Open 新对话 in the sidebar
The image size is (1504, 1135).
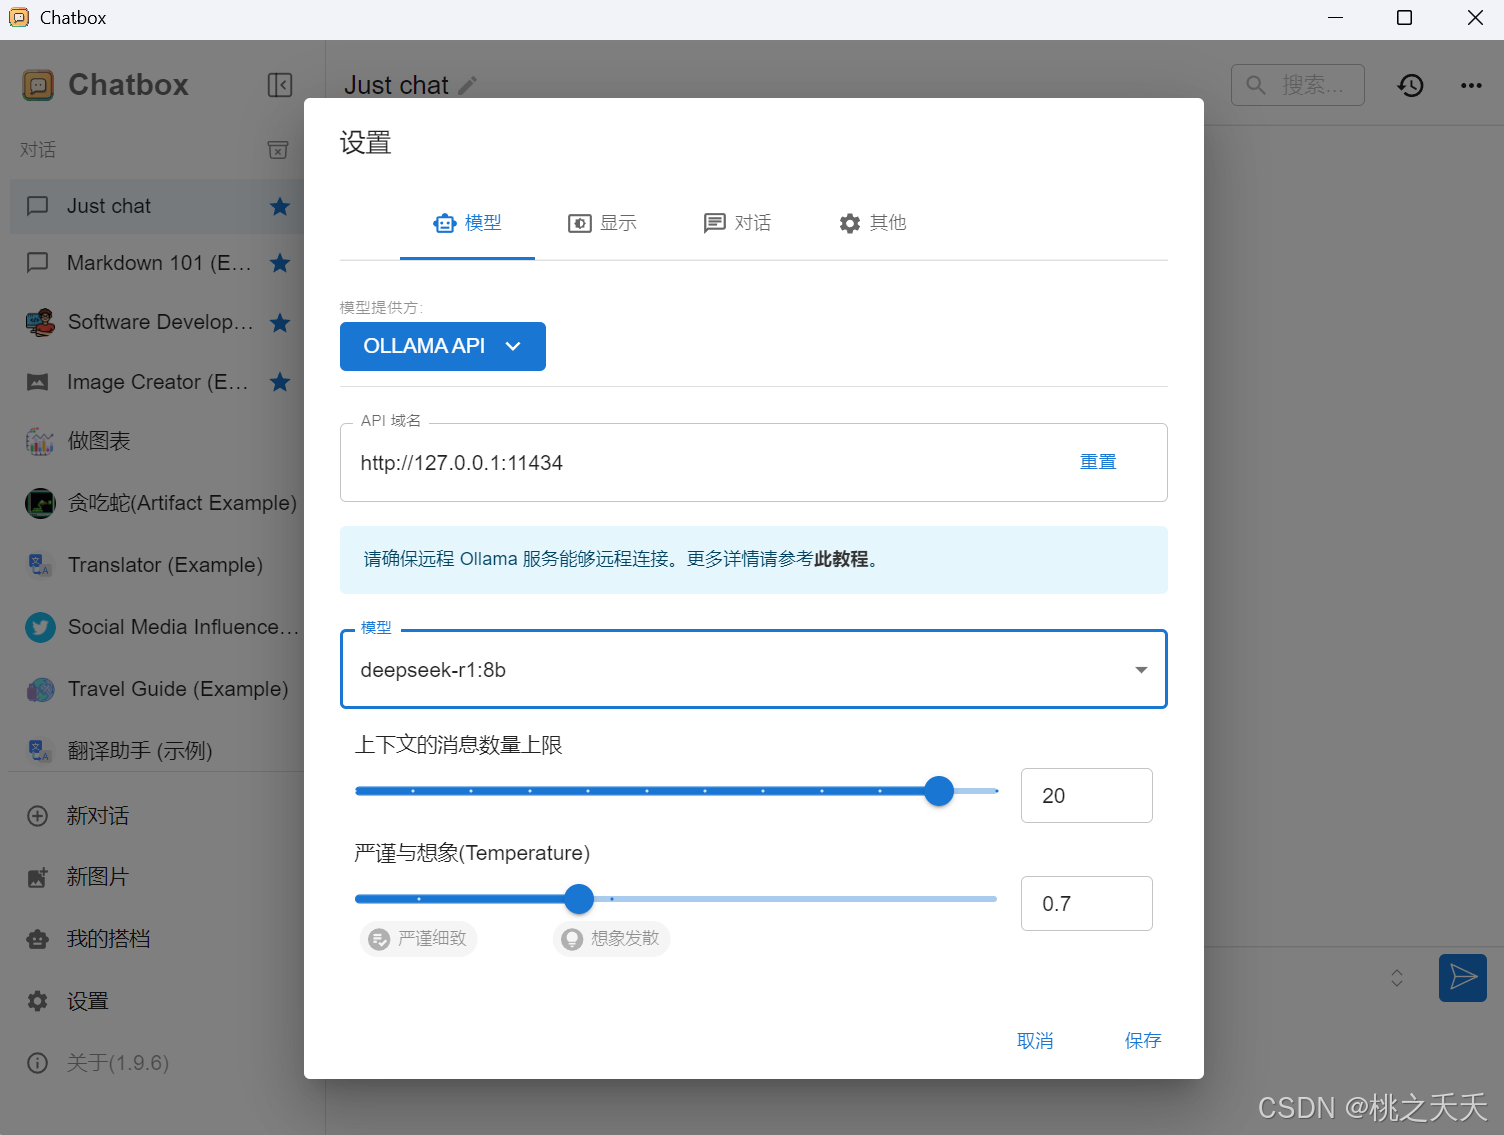click(157, 816)
